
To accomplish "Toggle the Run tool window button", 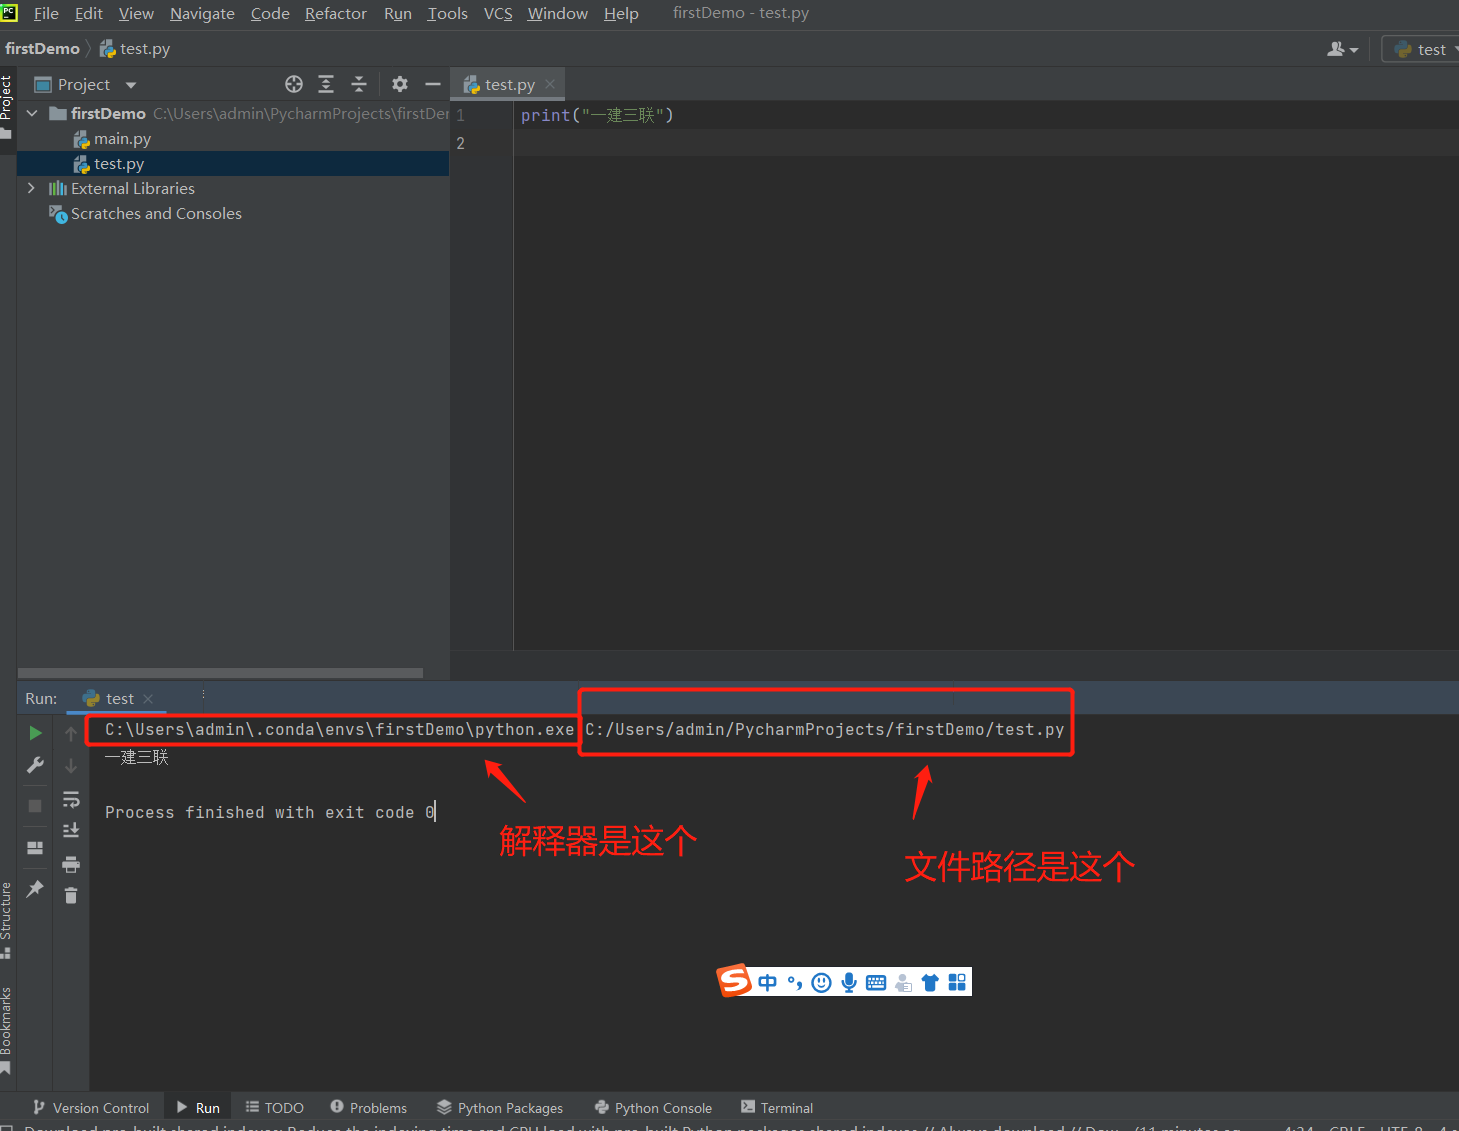I will (x=198, y=1107).
